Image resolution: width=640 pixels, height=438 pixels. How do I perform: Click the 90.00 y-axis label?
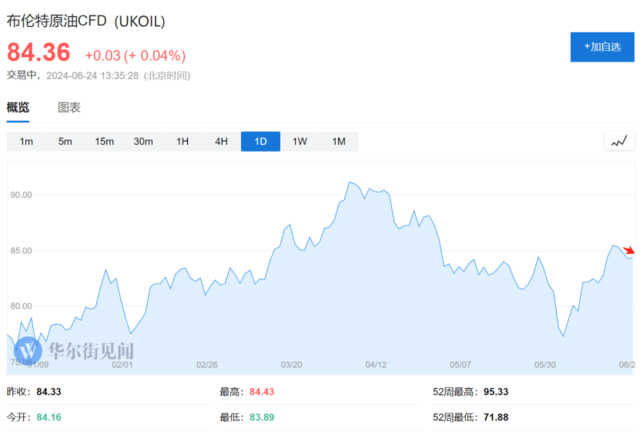tap(21, 195)
